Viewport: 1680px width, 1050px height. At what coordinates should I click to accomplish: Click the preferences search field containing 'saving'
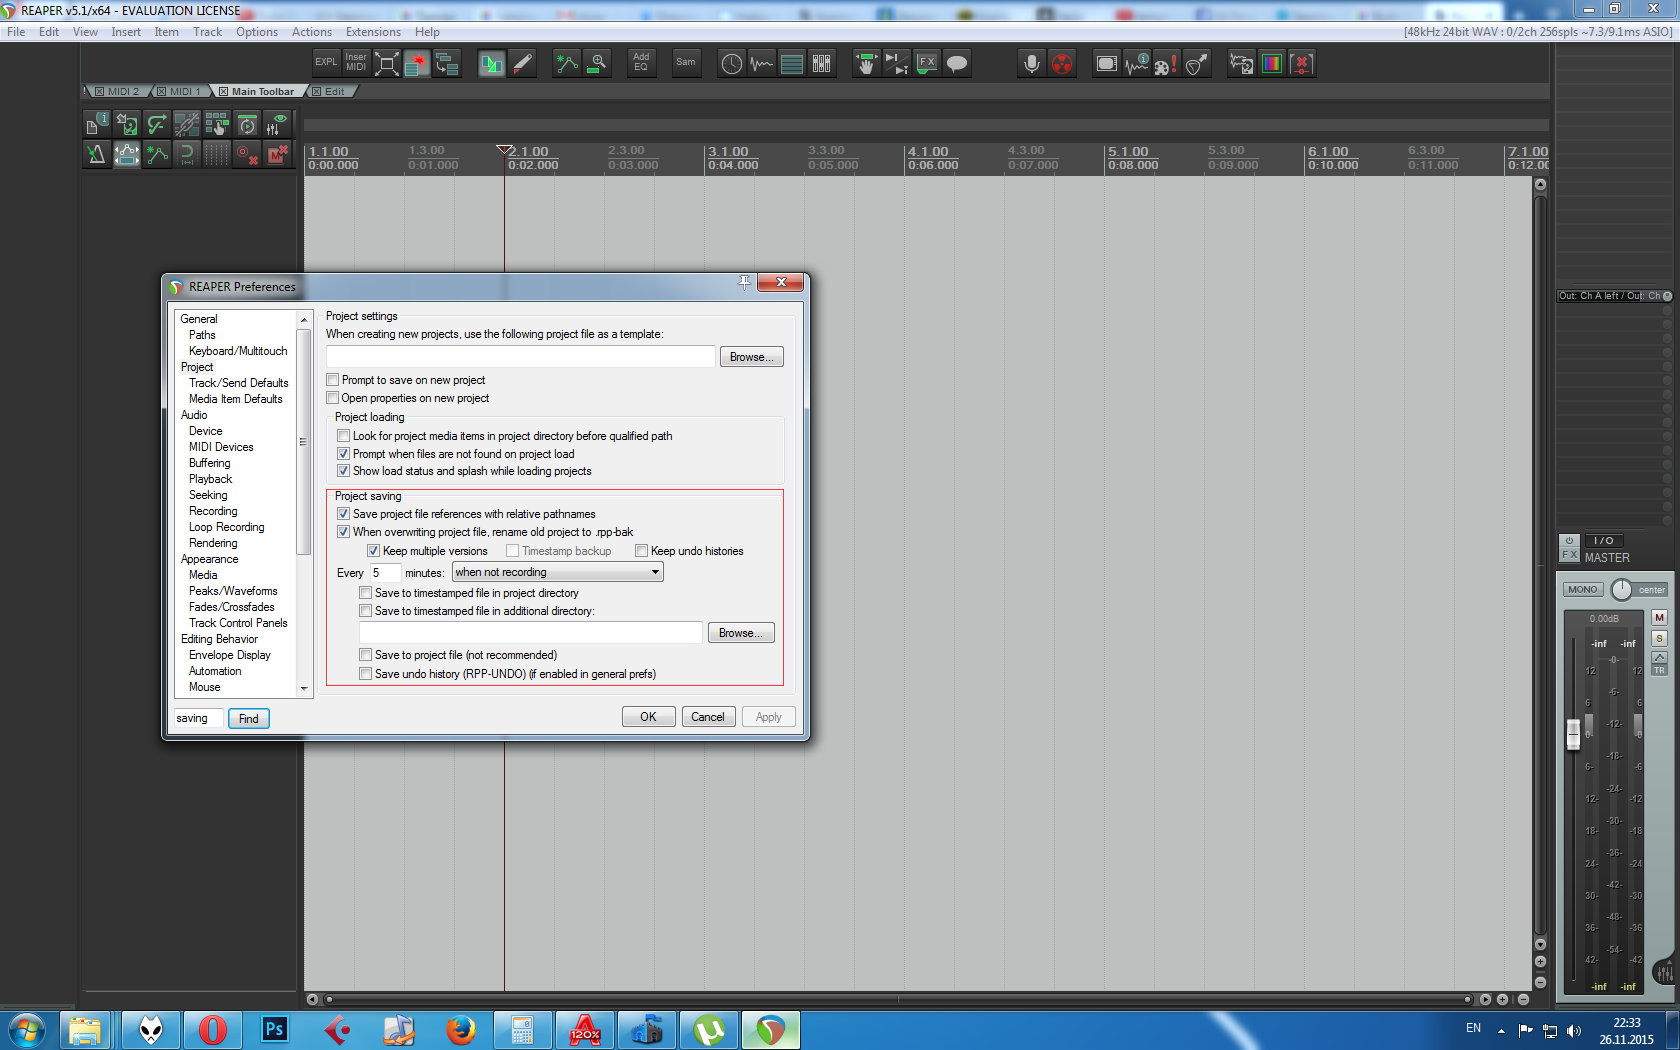pos(198,718)
